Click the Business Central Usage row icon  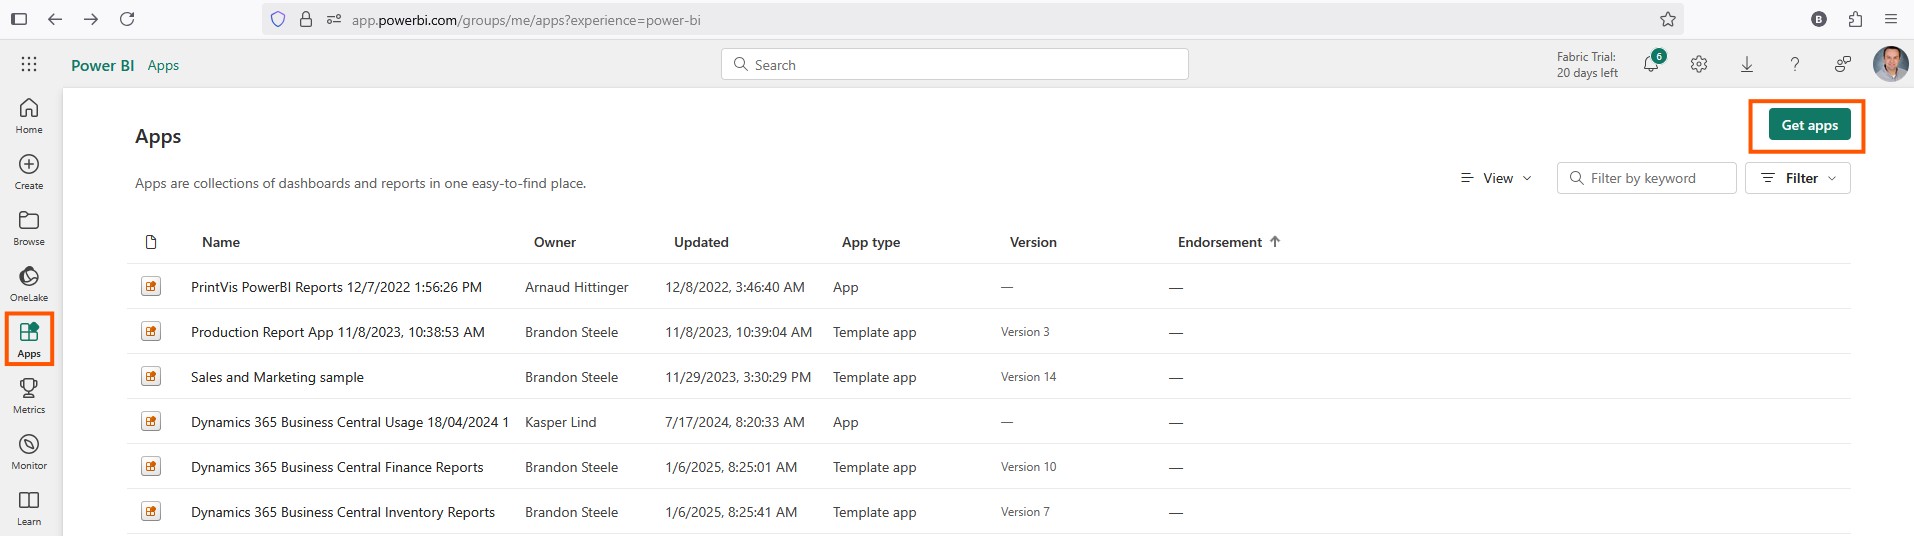(151, 421)
